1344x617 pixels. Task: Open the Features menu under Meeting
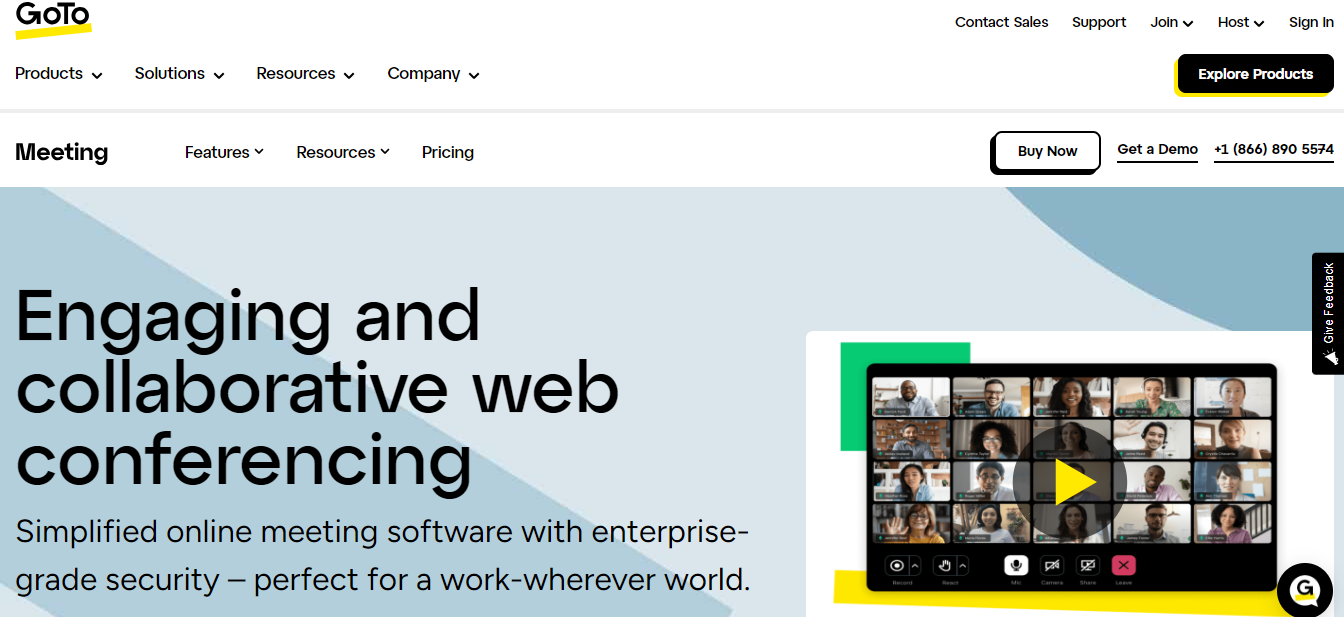click(224, 152)
